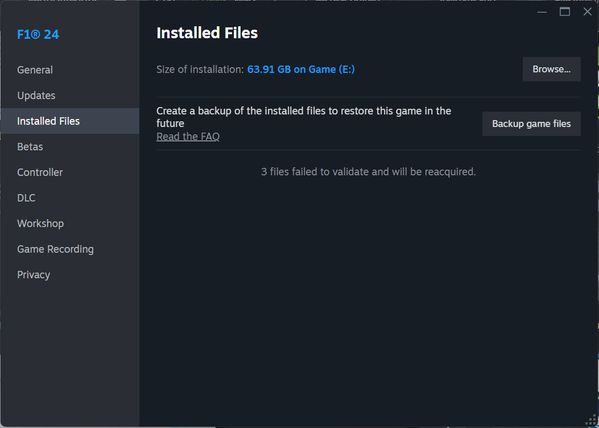Close the properties window
Screen dimensions: 599x428
pos(588,12)
